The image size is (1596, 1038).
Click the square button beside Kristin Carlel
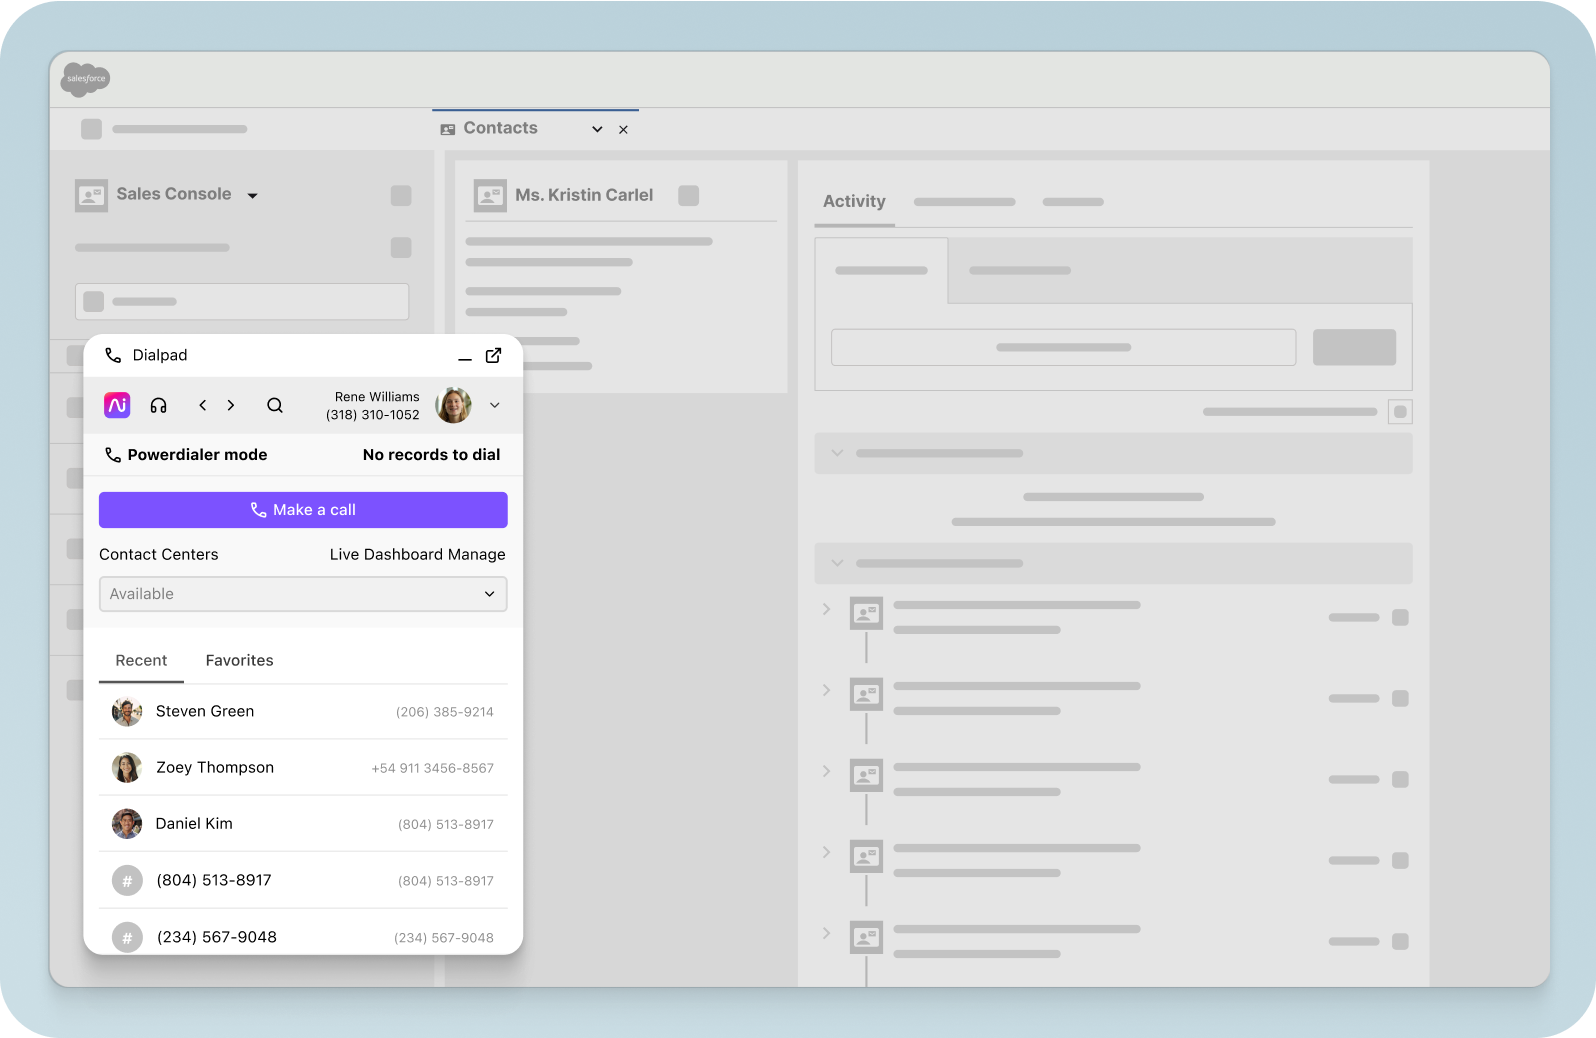click(688, 195)
